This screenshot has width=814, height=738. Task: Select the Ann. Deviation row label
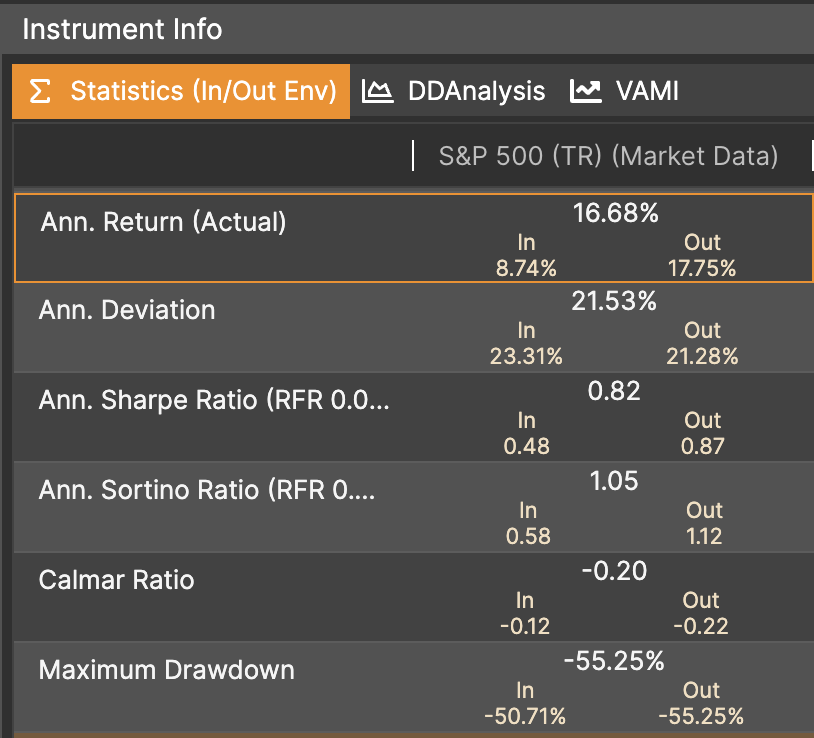[127, 310]
